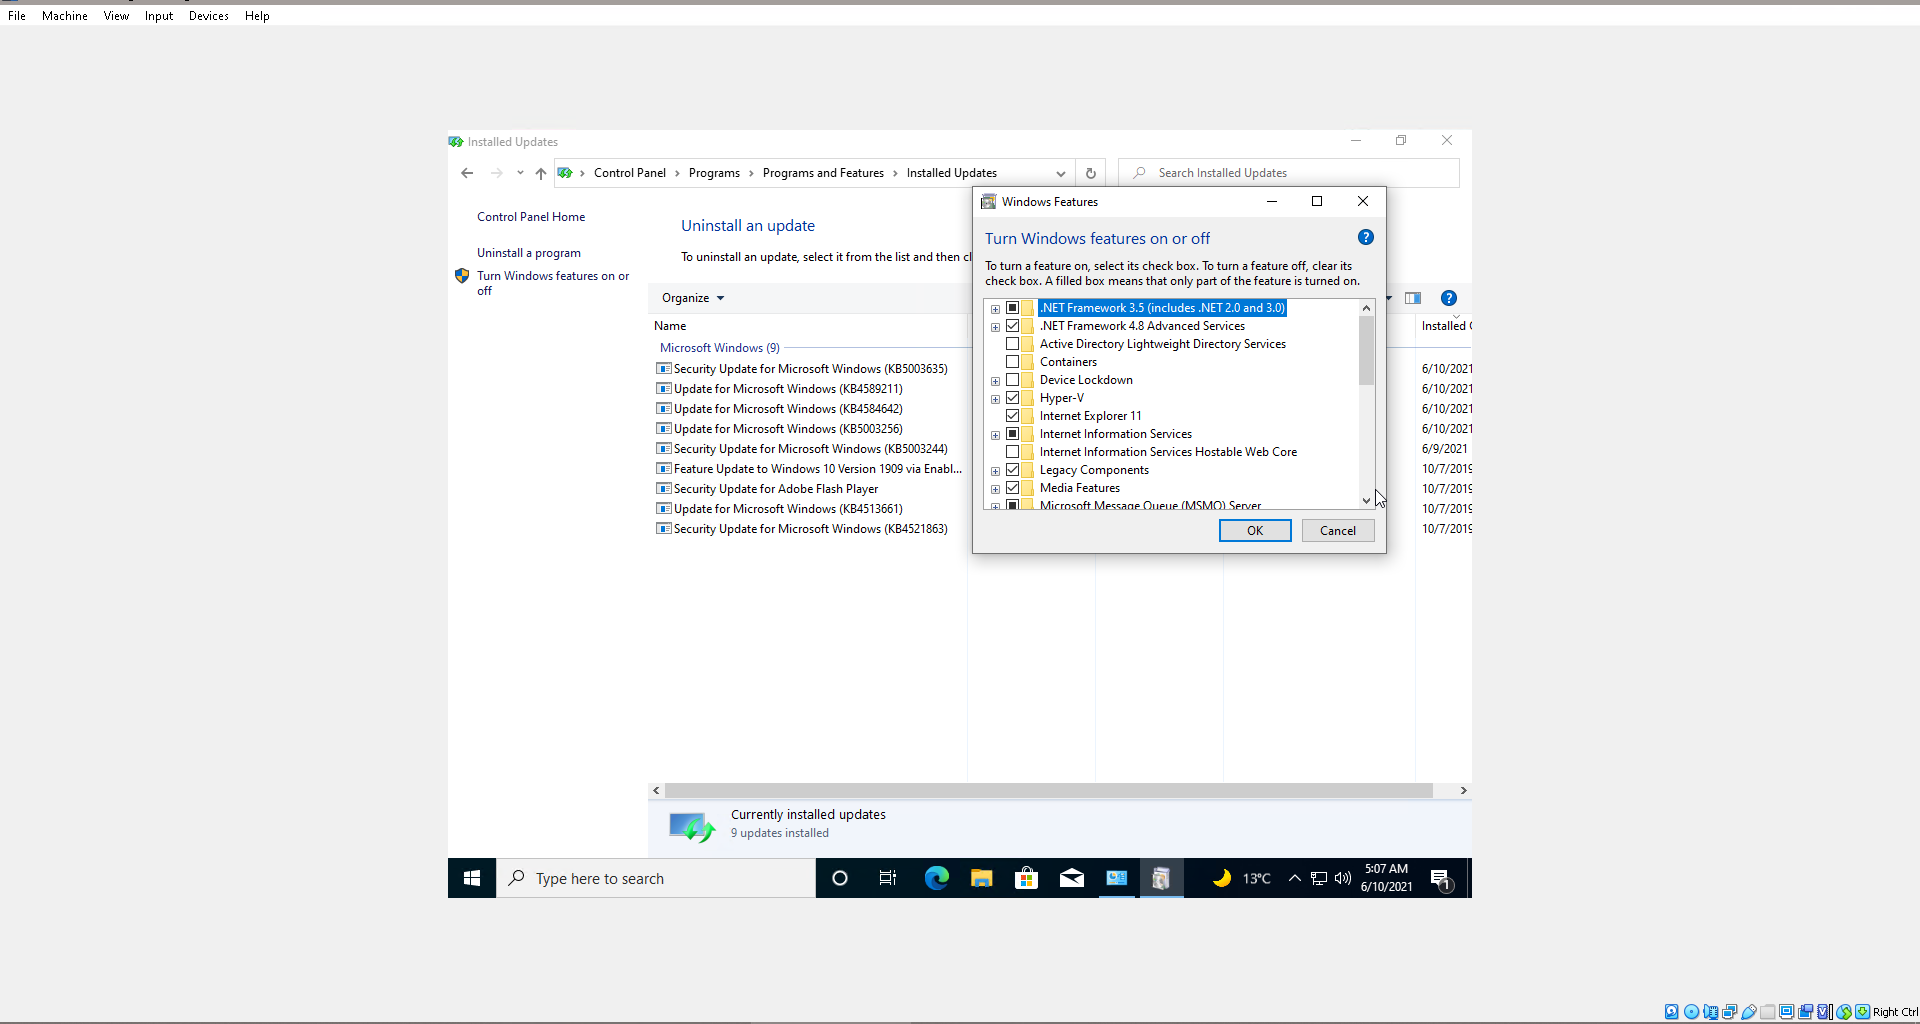Open Task View on the taskbar
This screenshot has height=1024, width=1920.
tap(887, 878)
